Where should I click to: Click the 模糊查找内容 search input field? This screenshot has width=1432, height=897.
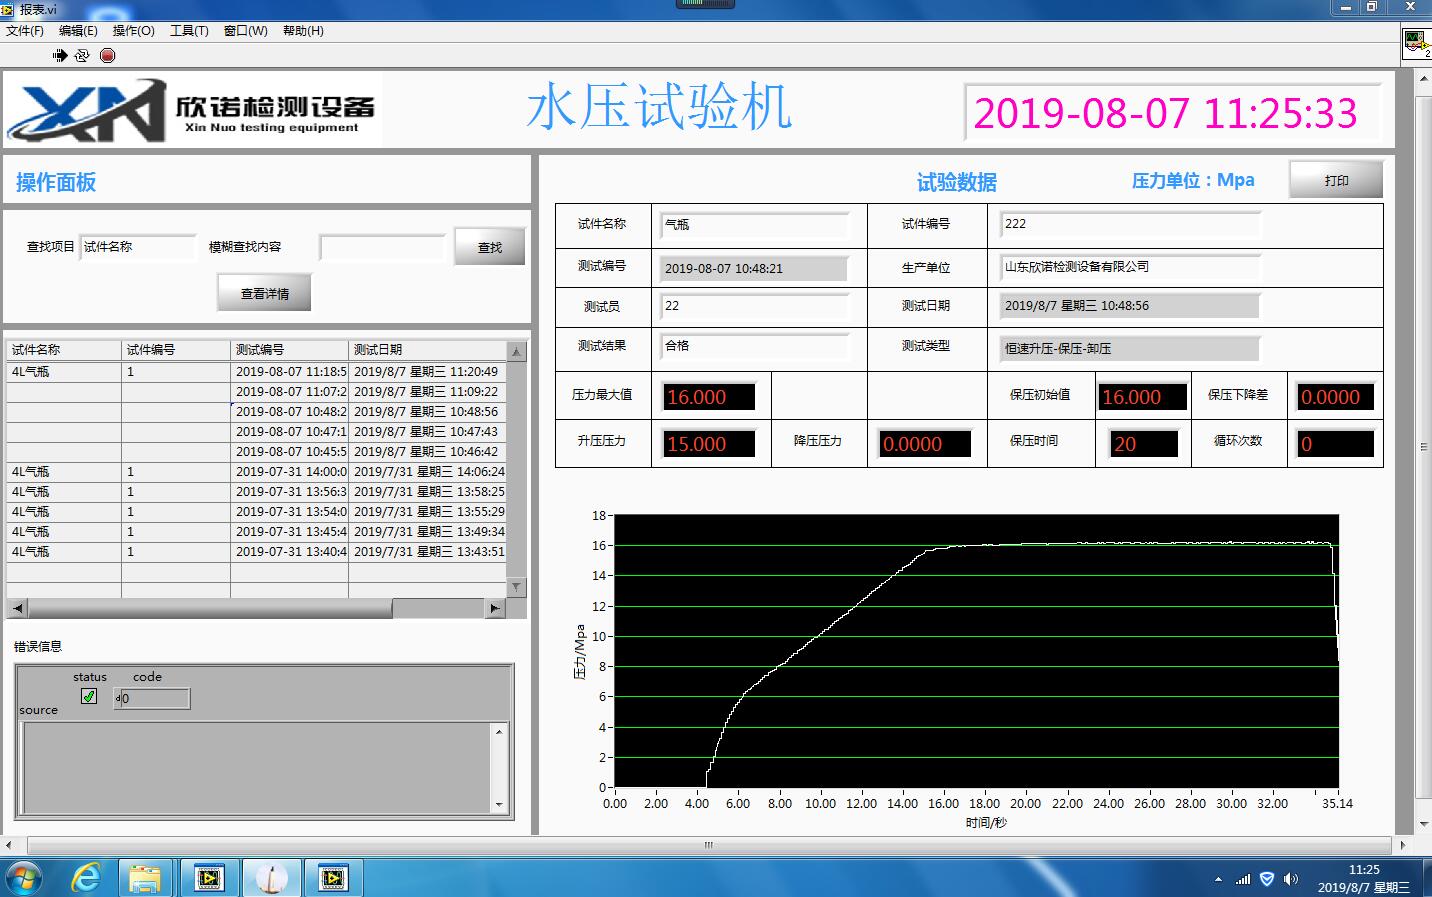coord(382,247)
